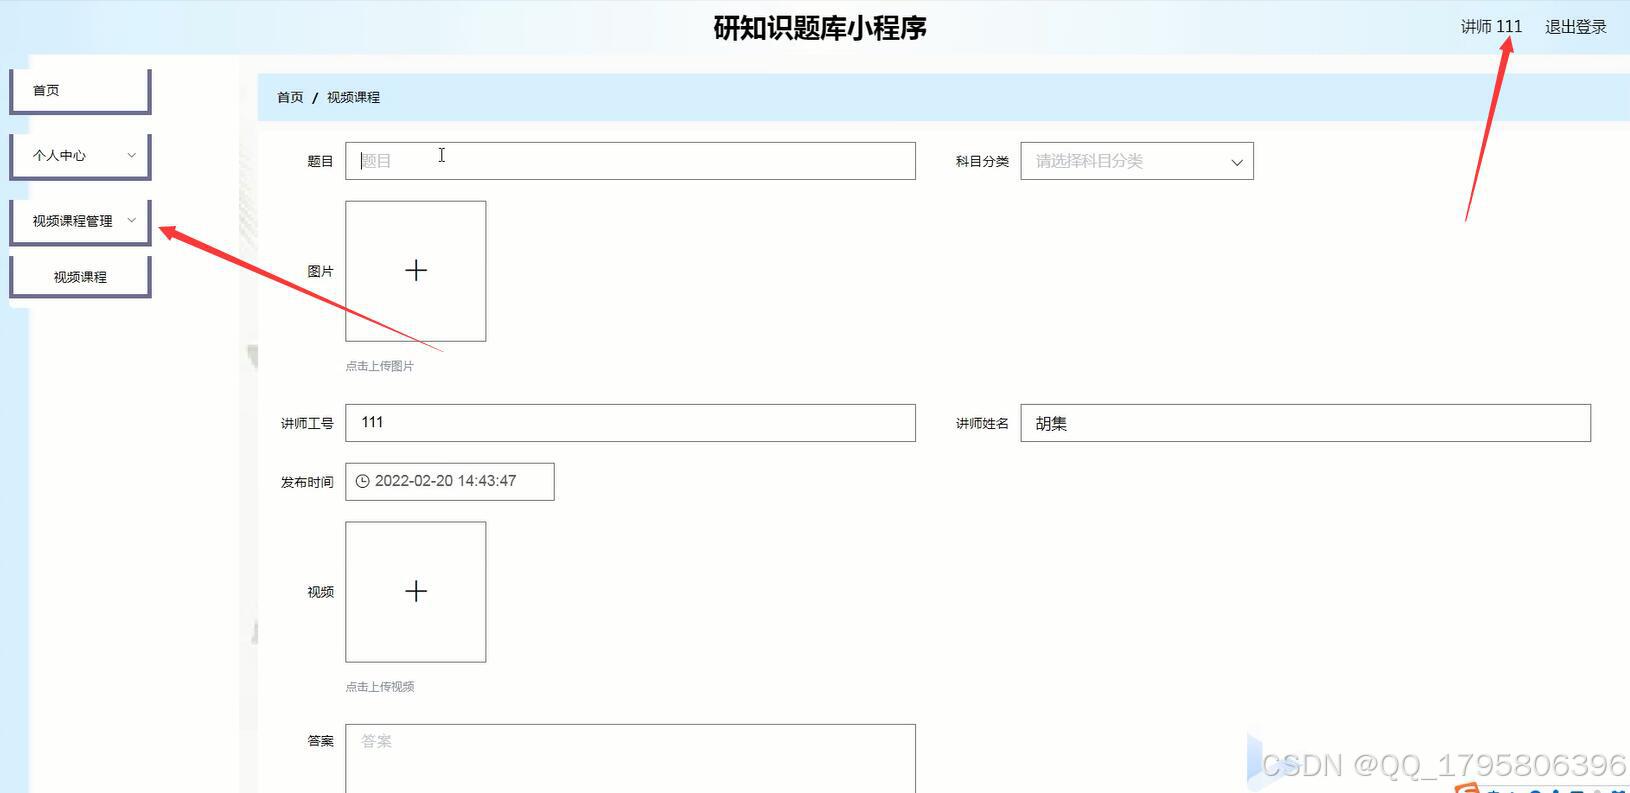Collapse the 视频课程管理 sidebar menu
Screen dimensions: 1630x793
[x=80, y=221]
